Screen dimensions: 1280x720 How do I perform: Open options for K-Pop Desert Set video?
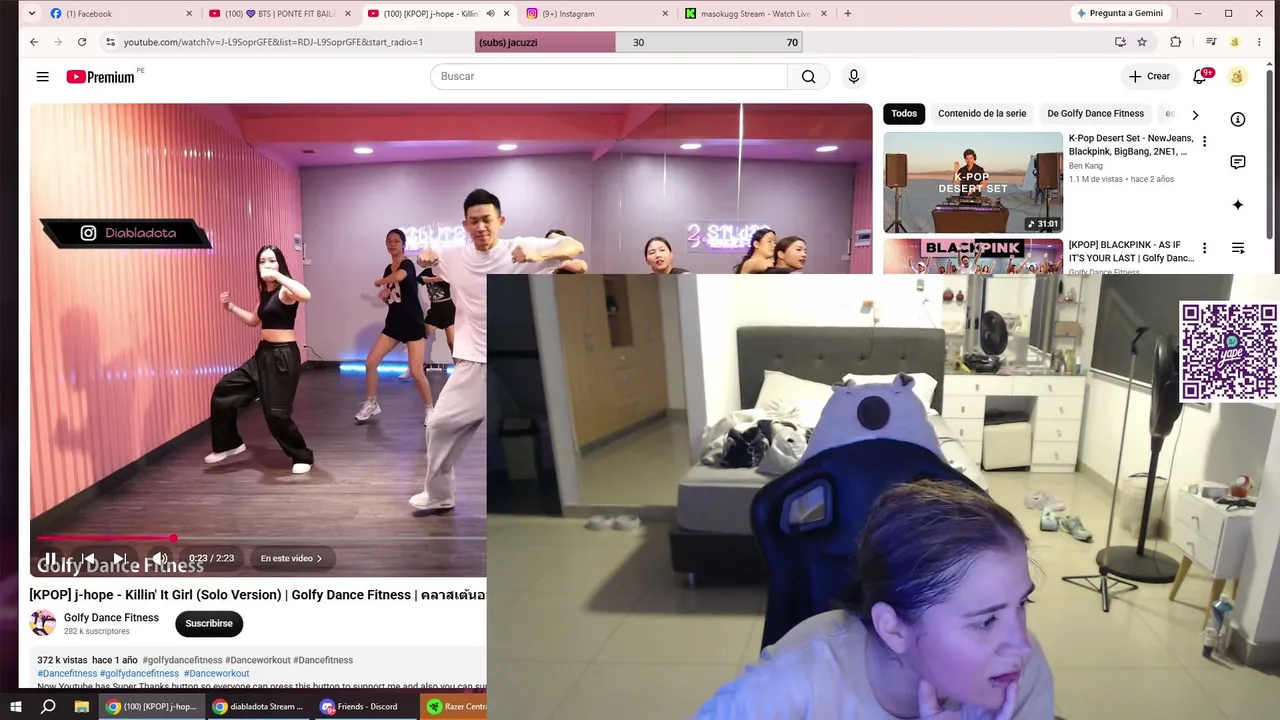tap(1204, 142)
